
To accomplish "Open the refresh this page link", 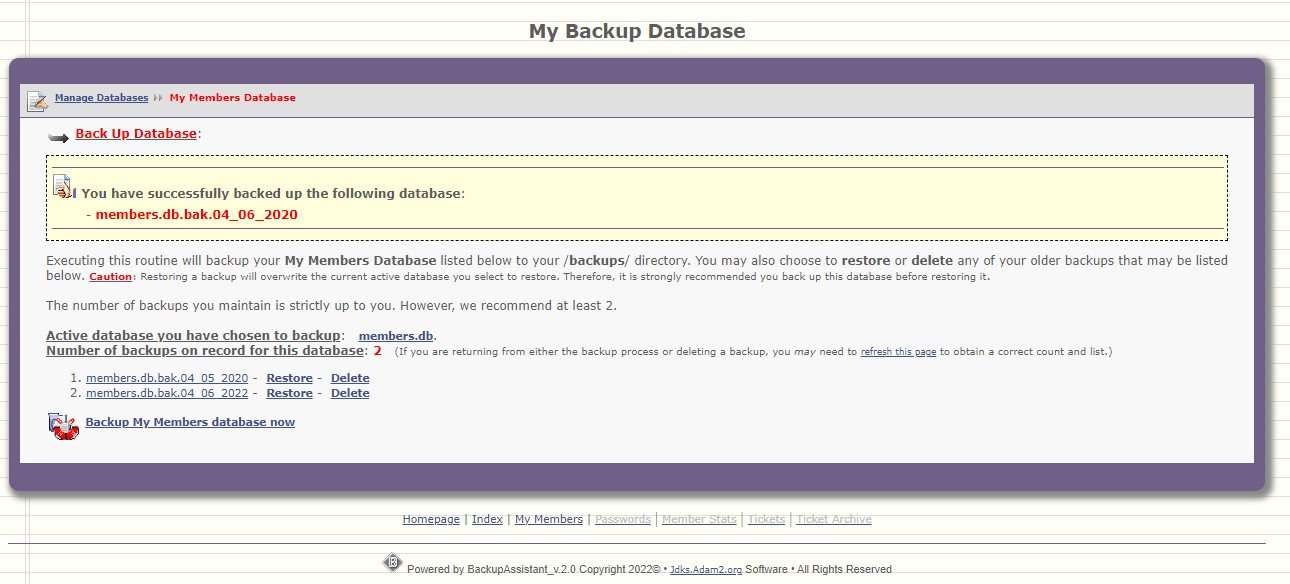I will [898, 352].
